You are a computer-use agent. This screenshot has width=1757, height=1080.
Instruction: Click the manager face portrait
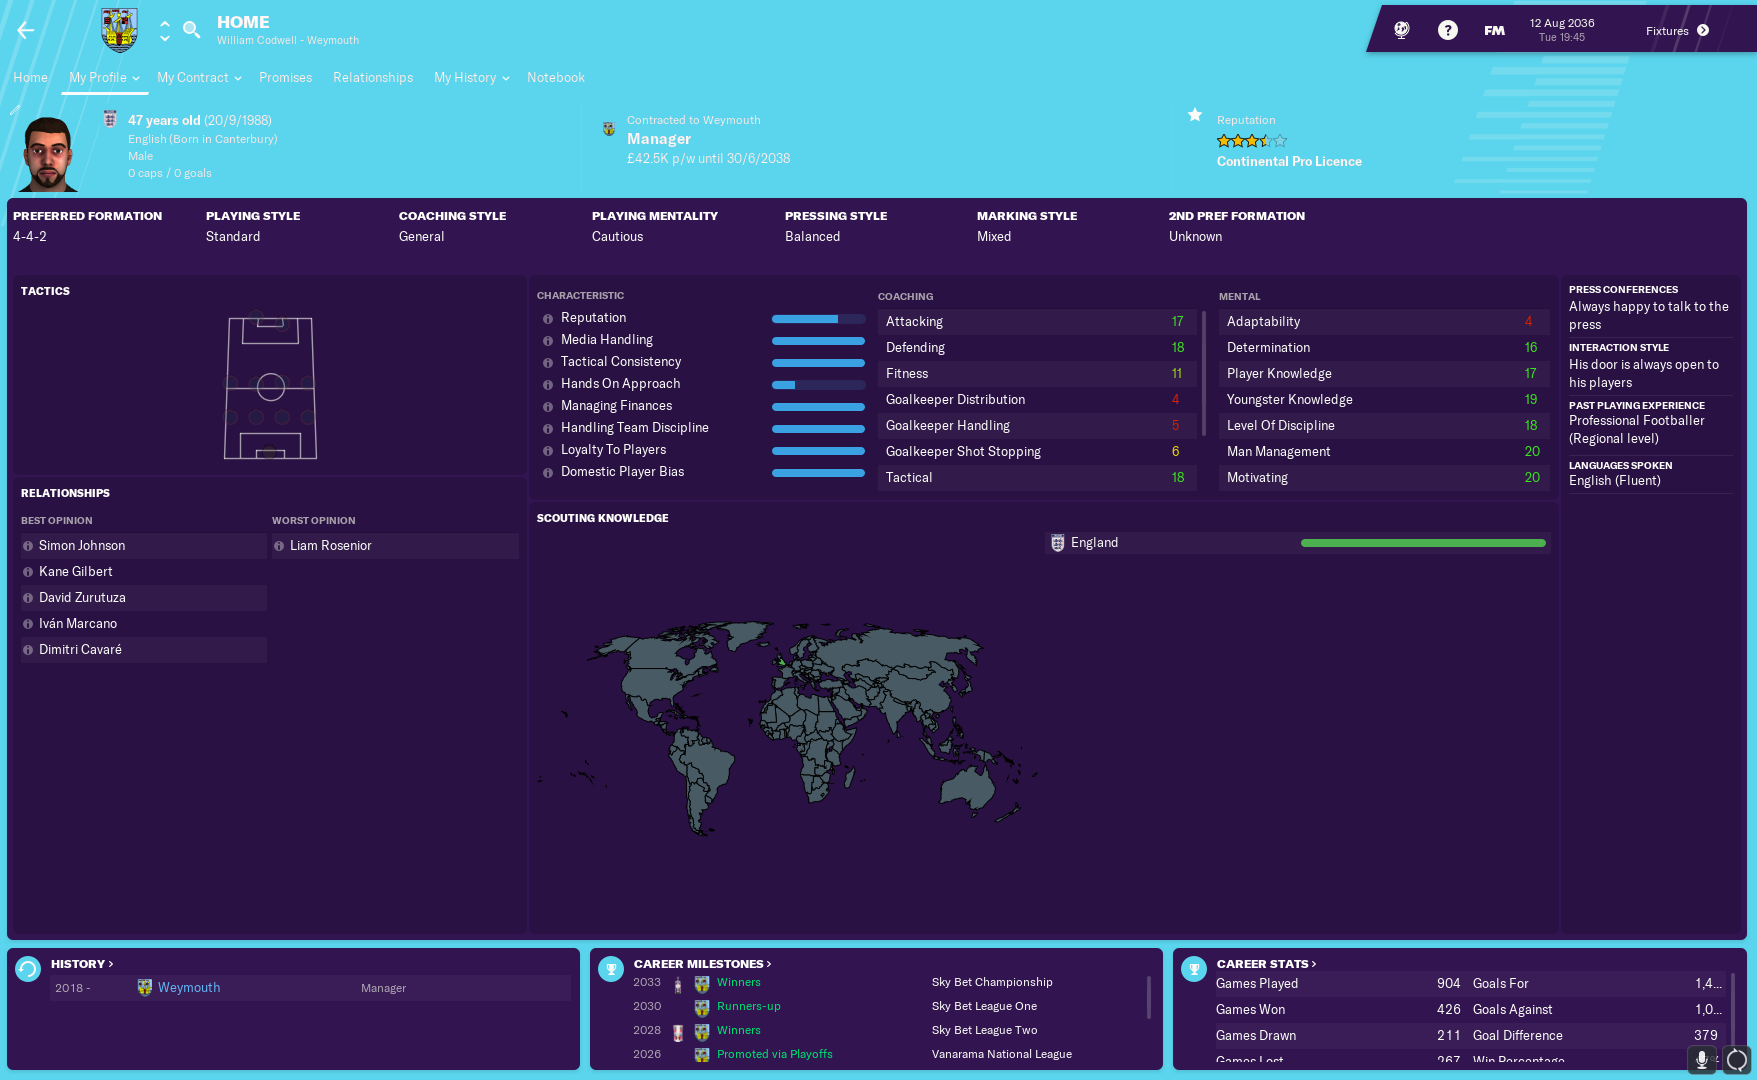pyautogui.click(x=47, y=154)
